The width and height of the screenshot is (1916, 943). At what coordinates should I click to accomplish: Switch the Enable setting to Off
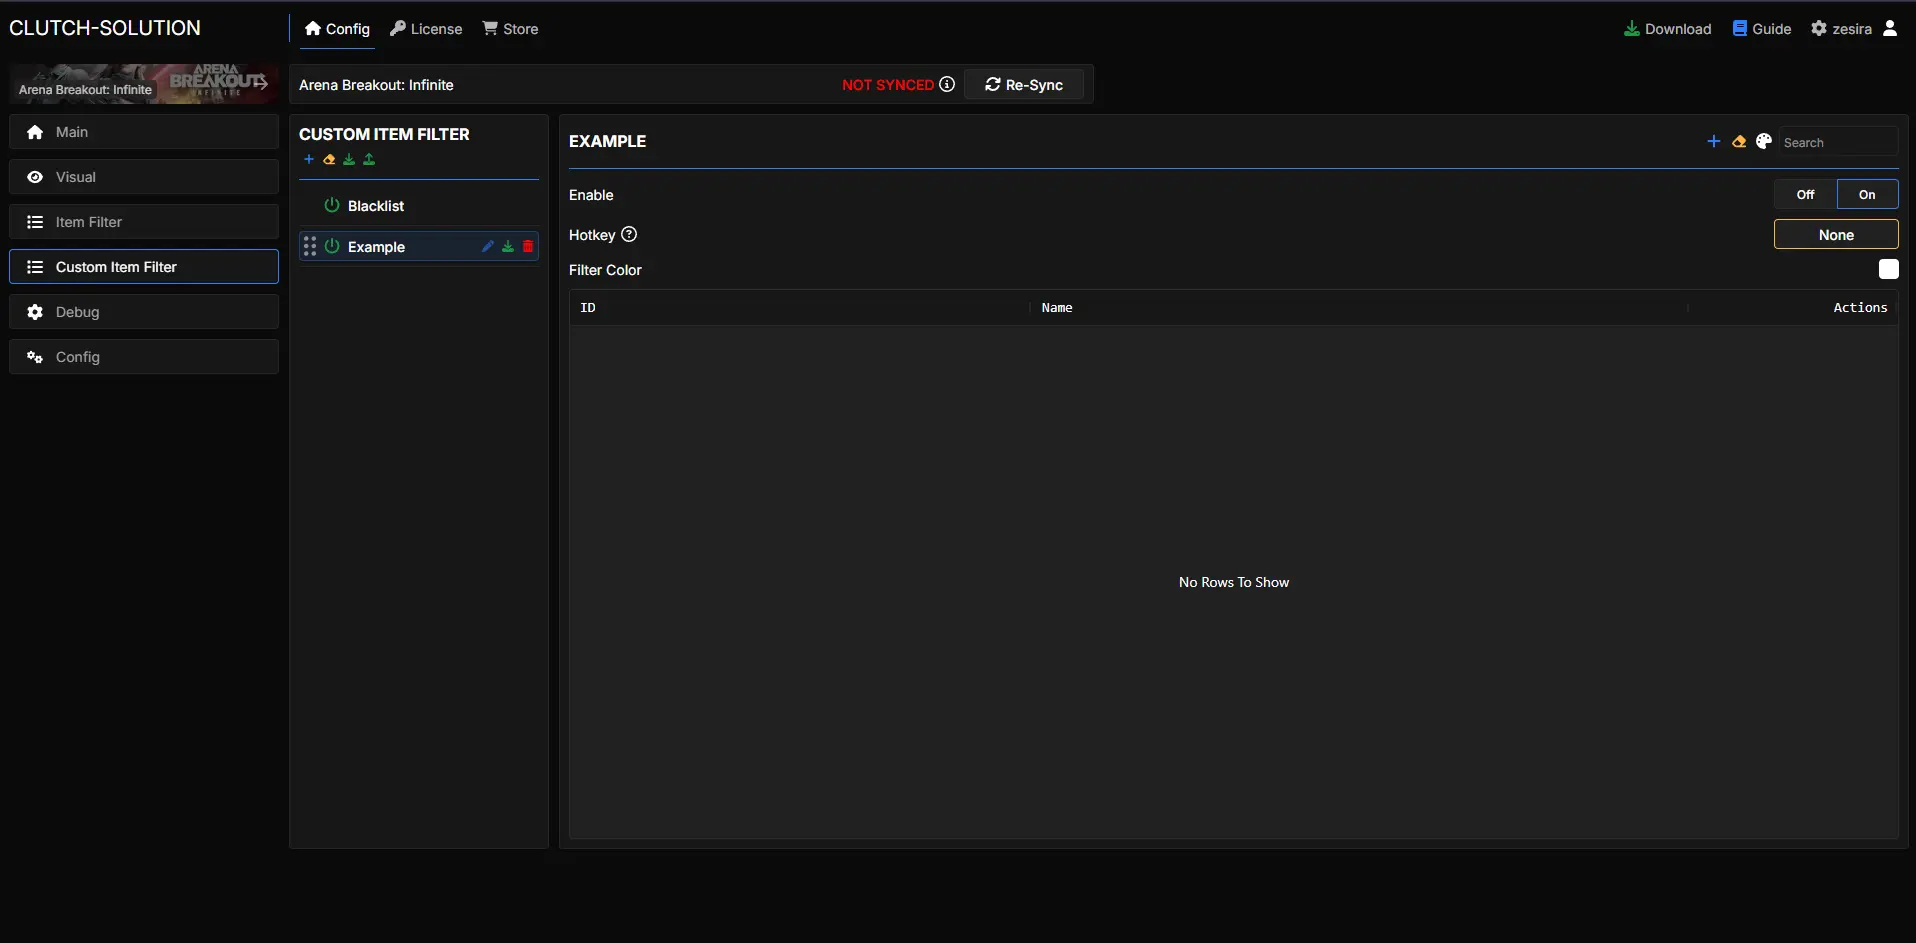1805,195
